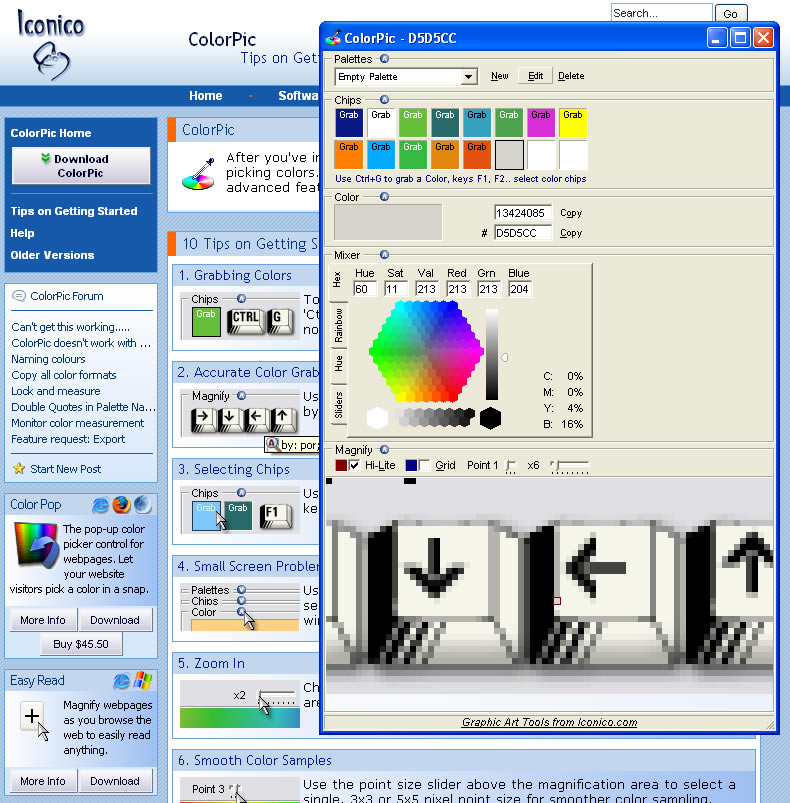Collapse the Chips section arrow in ColorPic
The image size is (790, 803).
click(384, 100)
